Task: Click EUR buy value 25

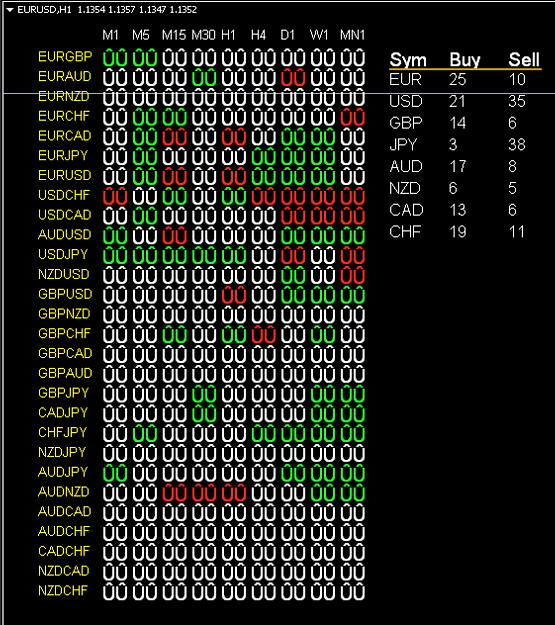Action: pyautogui.click(x=458, y=79)
